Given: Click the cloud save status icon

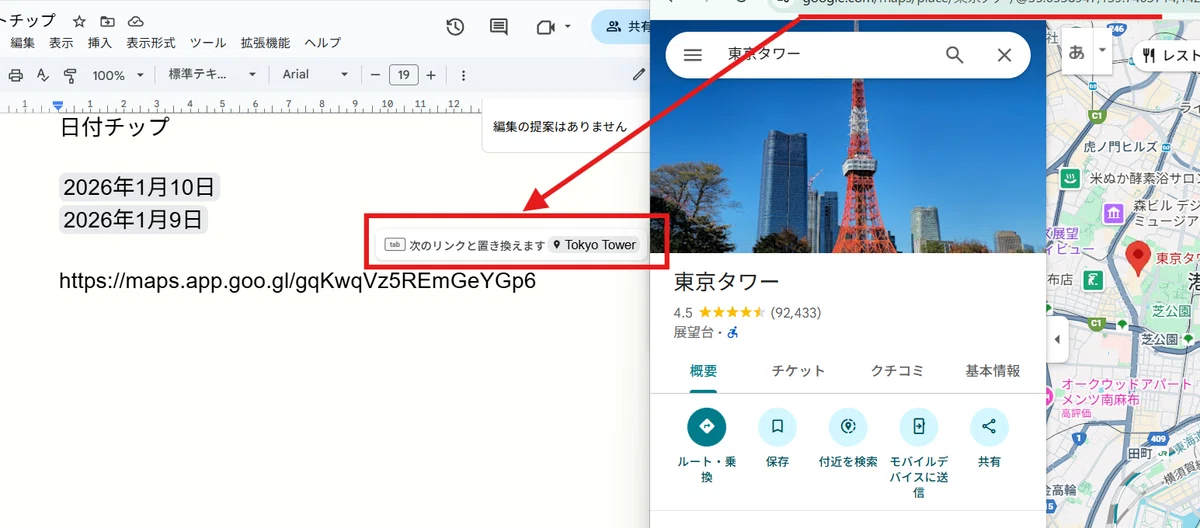Looking at the screenshot, I should click(136, 21).
